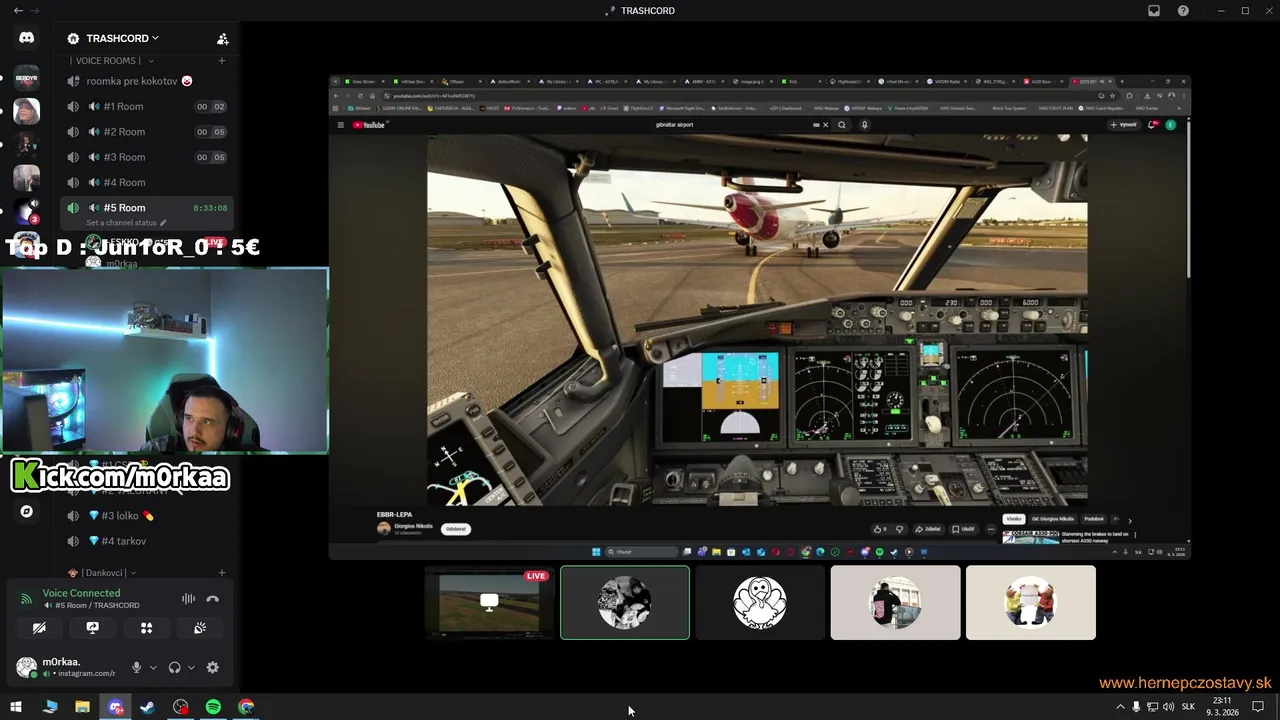Image resolution: width=1280 pixels, height=720 pixels.
Task: Join the #1 Room voice channel
Action: point(145,106)
